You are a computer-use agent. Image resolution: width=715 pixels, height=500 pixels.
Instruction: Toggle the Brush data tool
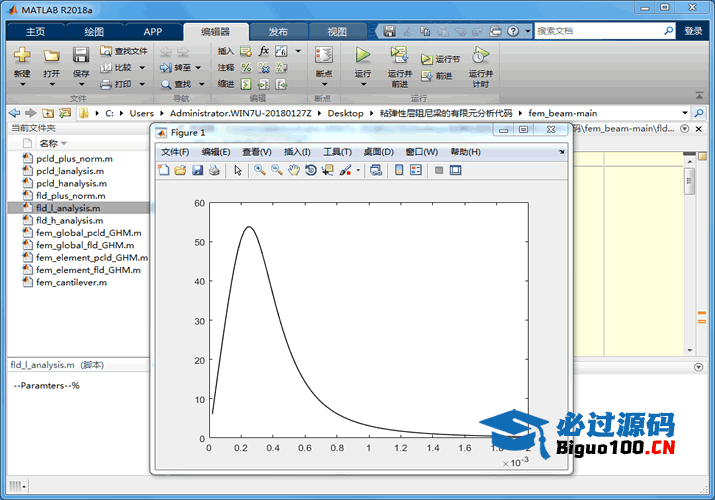point(345,170)
